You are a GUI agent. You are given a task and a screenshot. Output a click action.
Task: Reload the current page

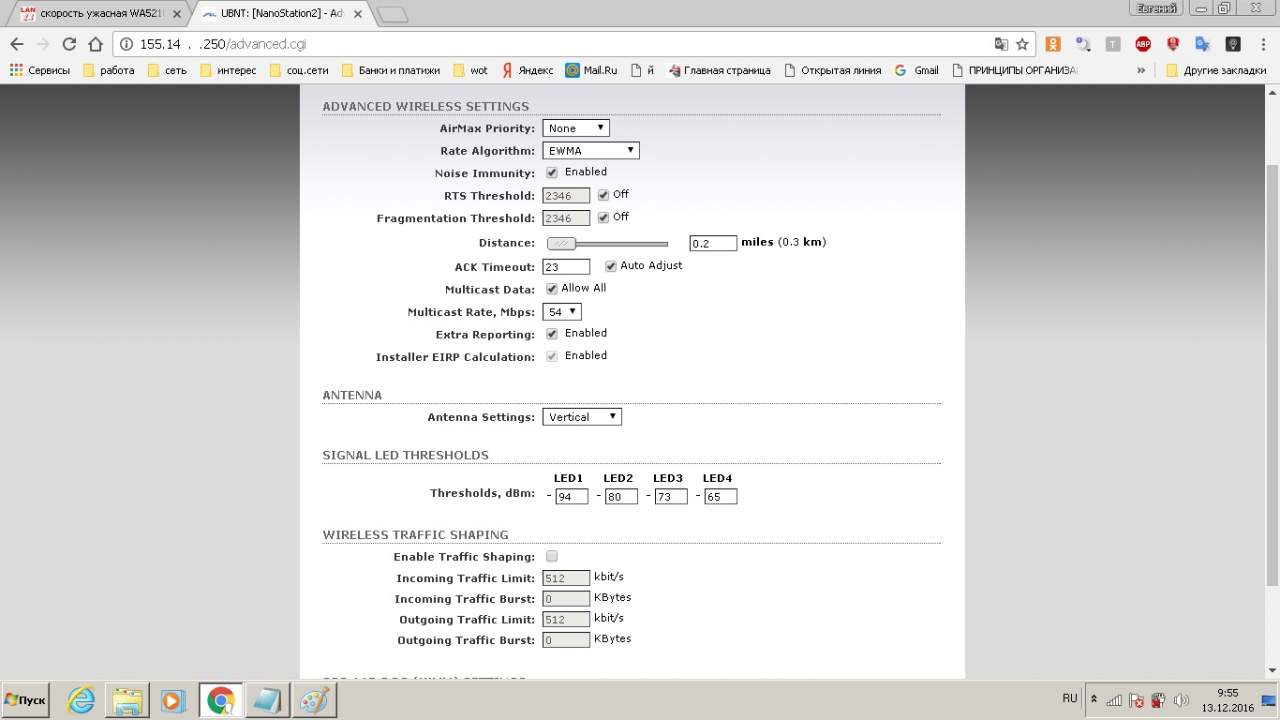69,44
